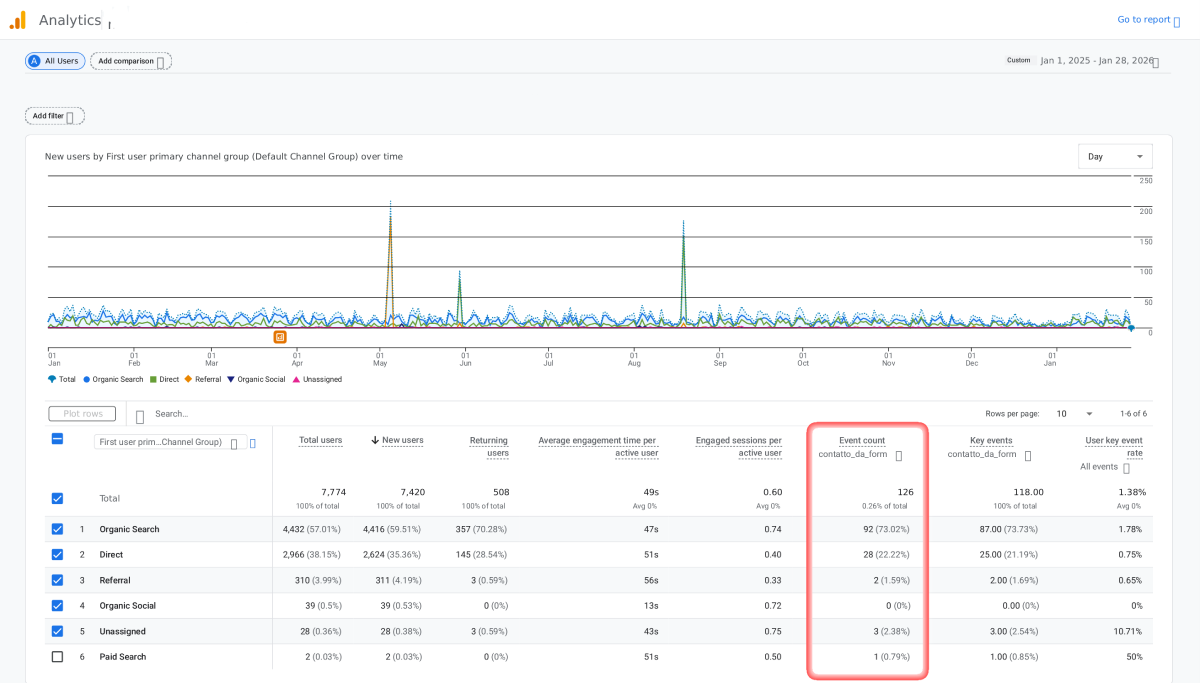
Task: Open the Day granularity dropdown
Action: tap(1115, 157)
